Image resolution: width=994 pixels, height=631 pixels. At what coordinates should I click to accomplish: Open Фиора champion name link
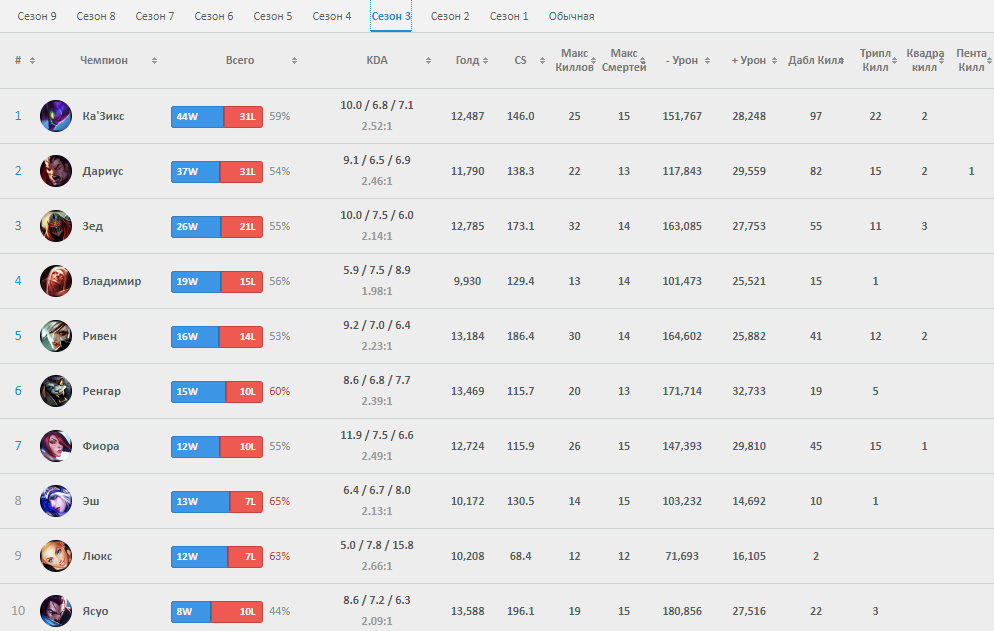101,446
